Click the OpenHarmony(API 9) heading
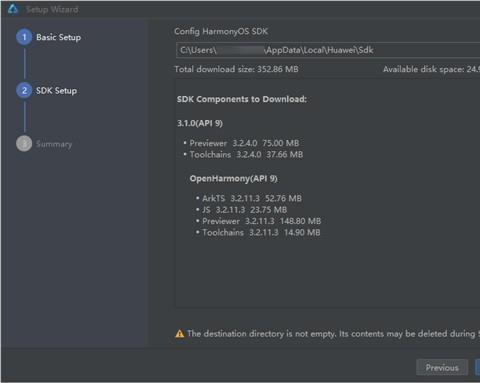The image size is (480, 383). [x=233, y=179]
